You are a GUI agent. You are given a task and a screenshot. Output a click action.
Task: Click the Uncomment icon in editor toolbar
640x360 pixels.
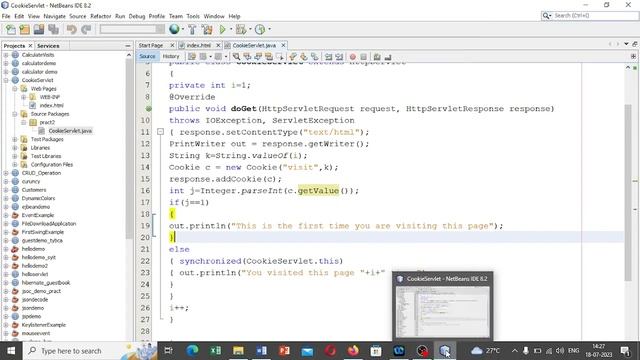(388, 57)
